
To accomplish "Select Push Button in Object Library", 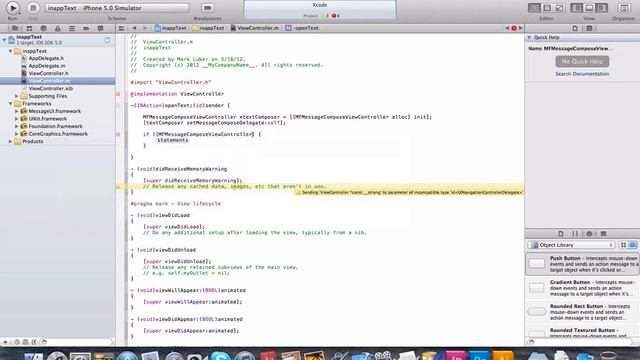I will pos(582,264).
